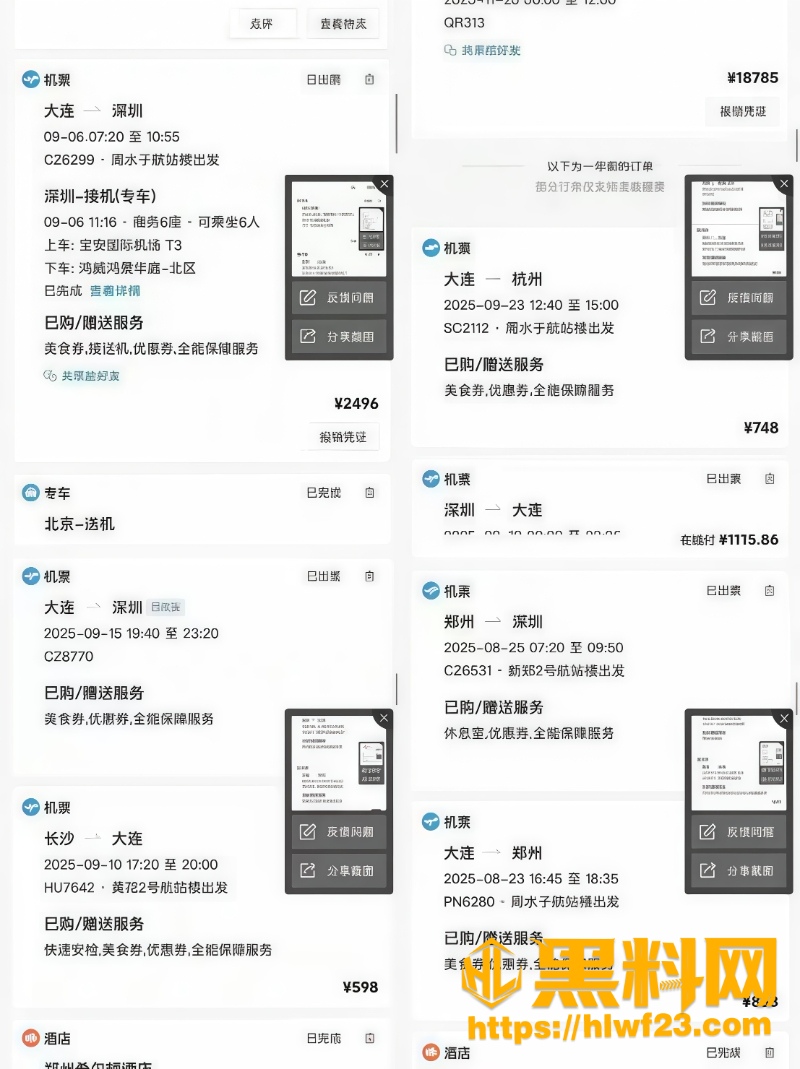Click the ¥18785 order price

752,78
